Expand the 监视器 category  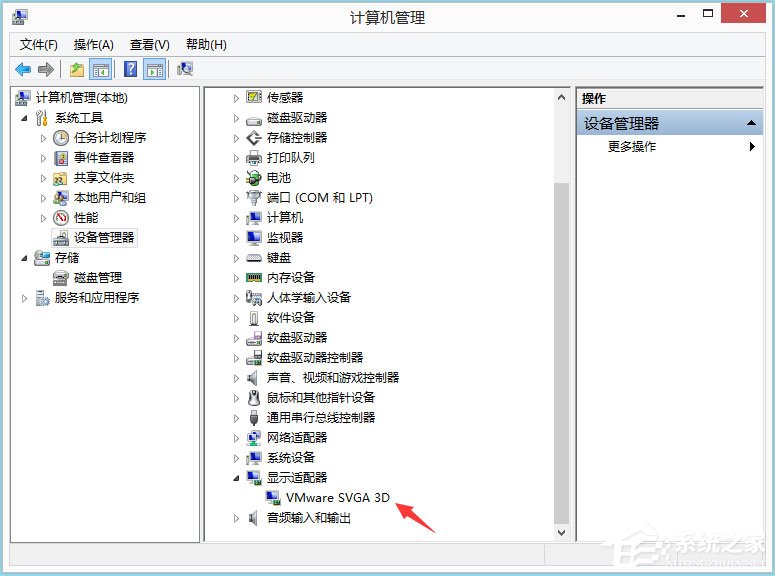click(x=236, y=238)
